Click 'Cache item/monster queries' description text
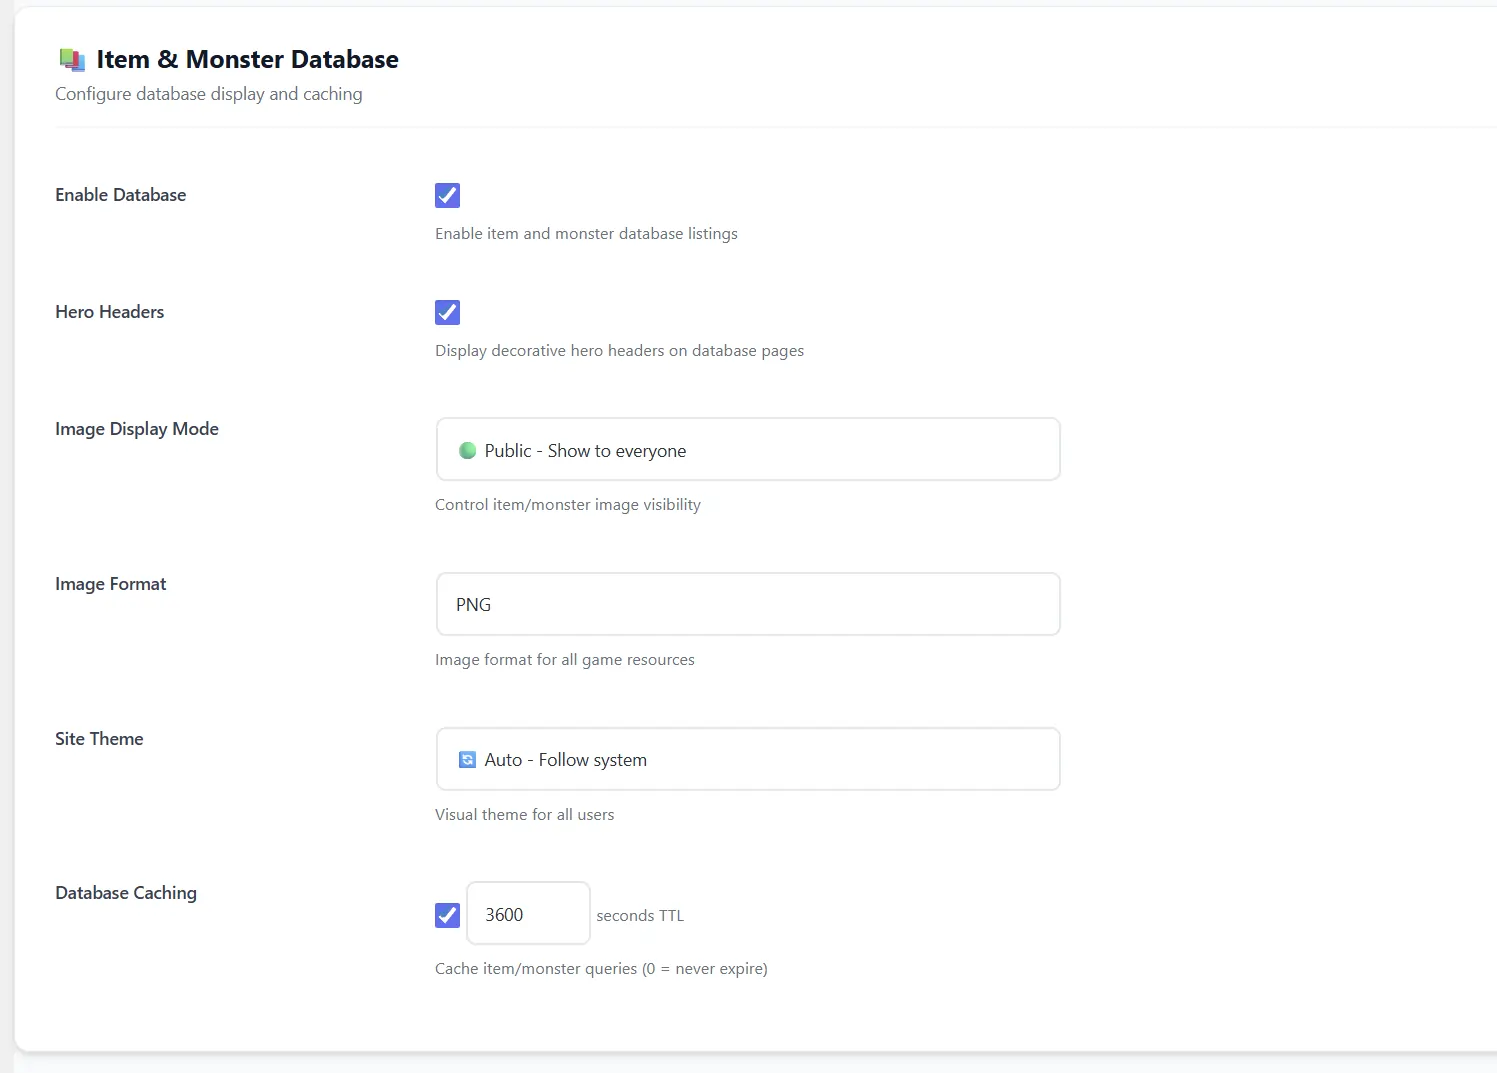Screen dimensions: 1497x1073 coord(601,969)
